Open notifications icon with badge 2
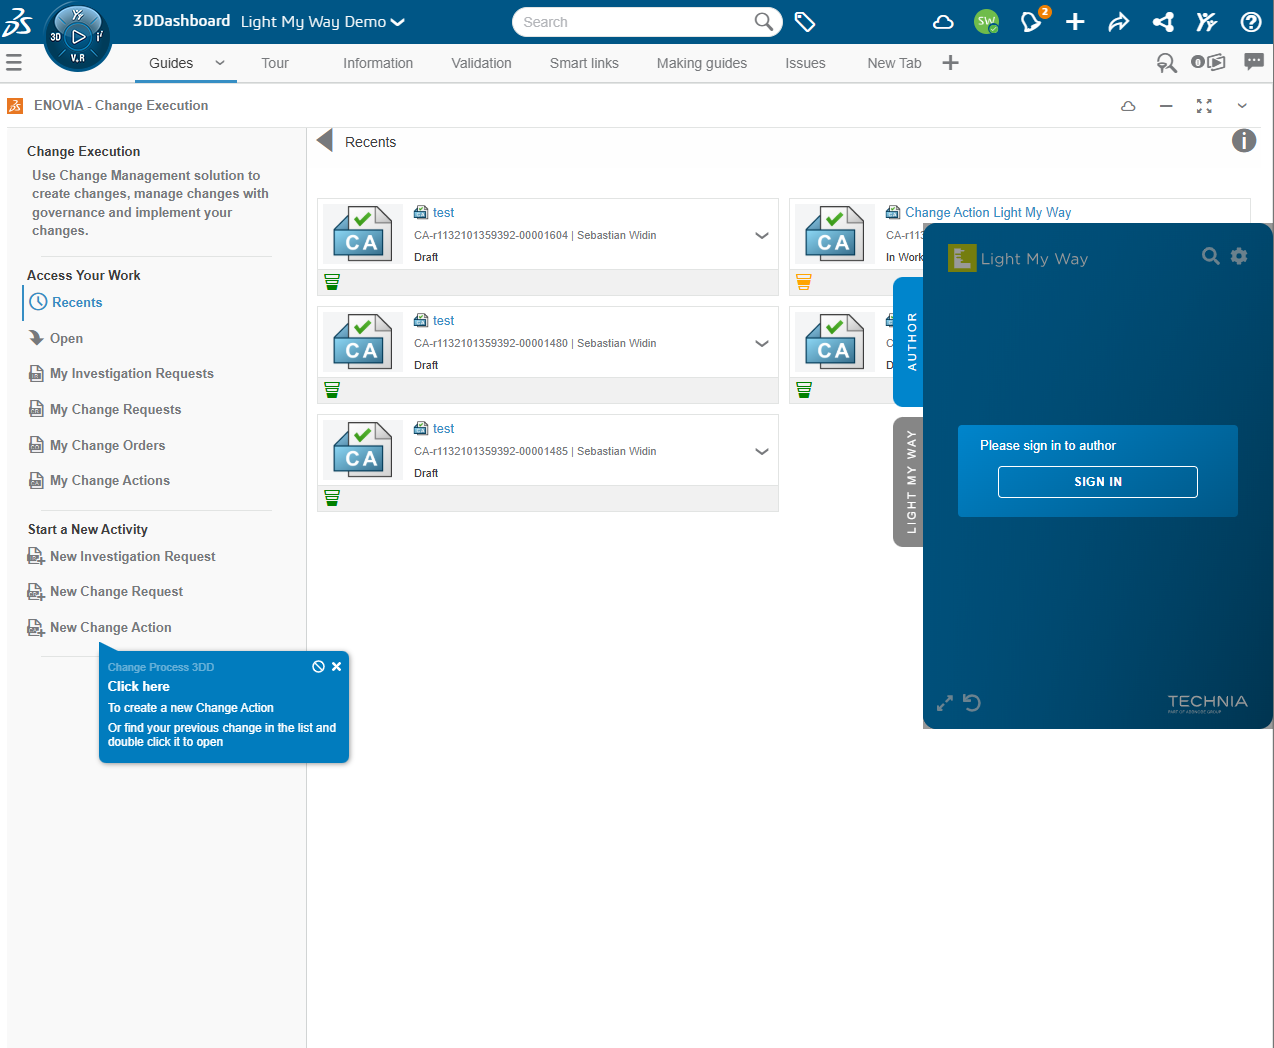This screenshot has height=1048, width=1274. coord(1033,21)
